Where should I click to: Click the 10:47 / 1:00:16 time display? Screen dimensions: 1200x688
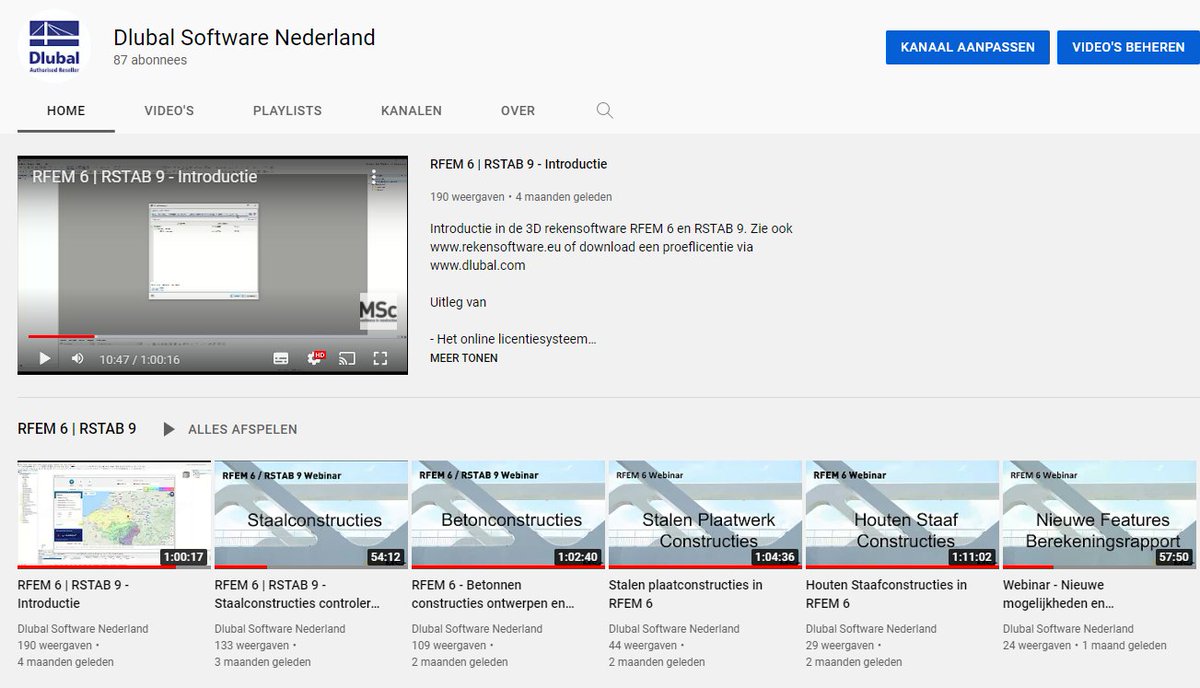tap(139, 359)
